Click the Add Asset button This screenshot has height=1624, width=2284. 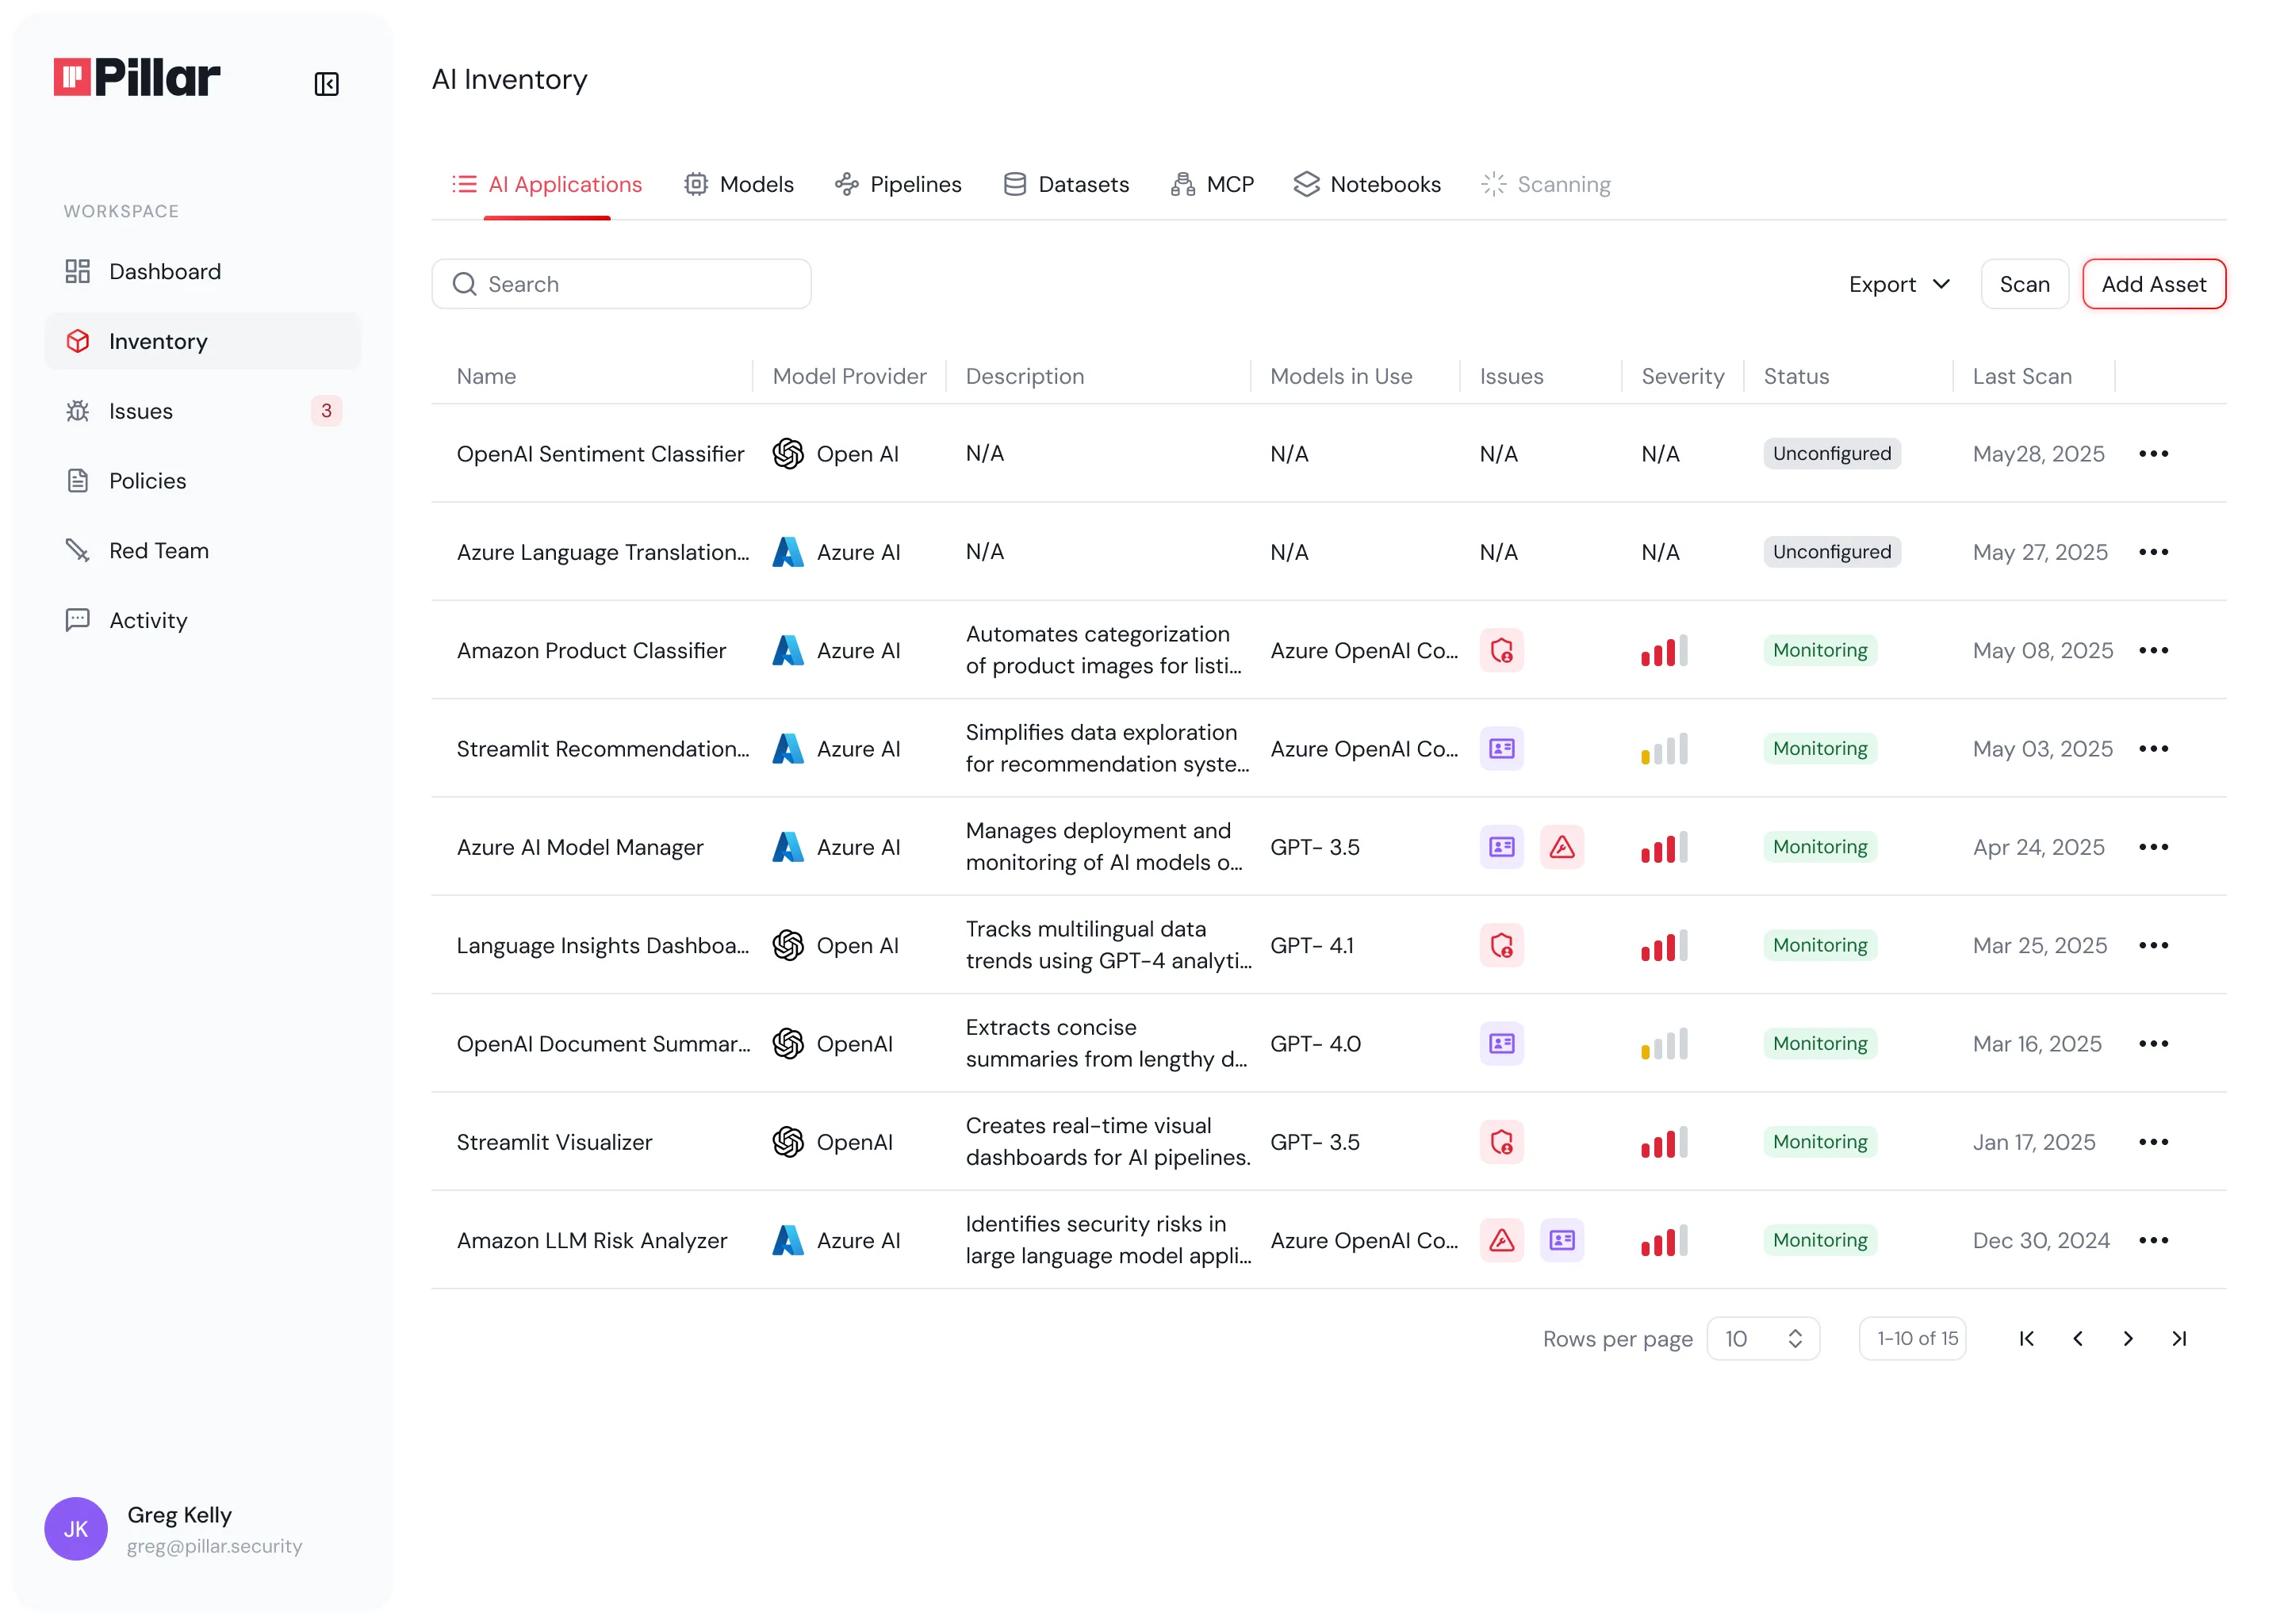click(2153, 285)
